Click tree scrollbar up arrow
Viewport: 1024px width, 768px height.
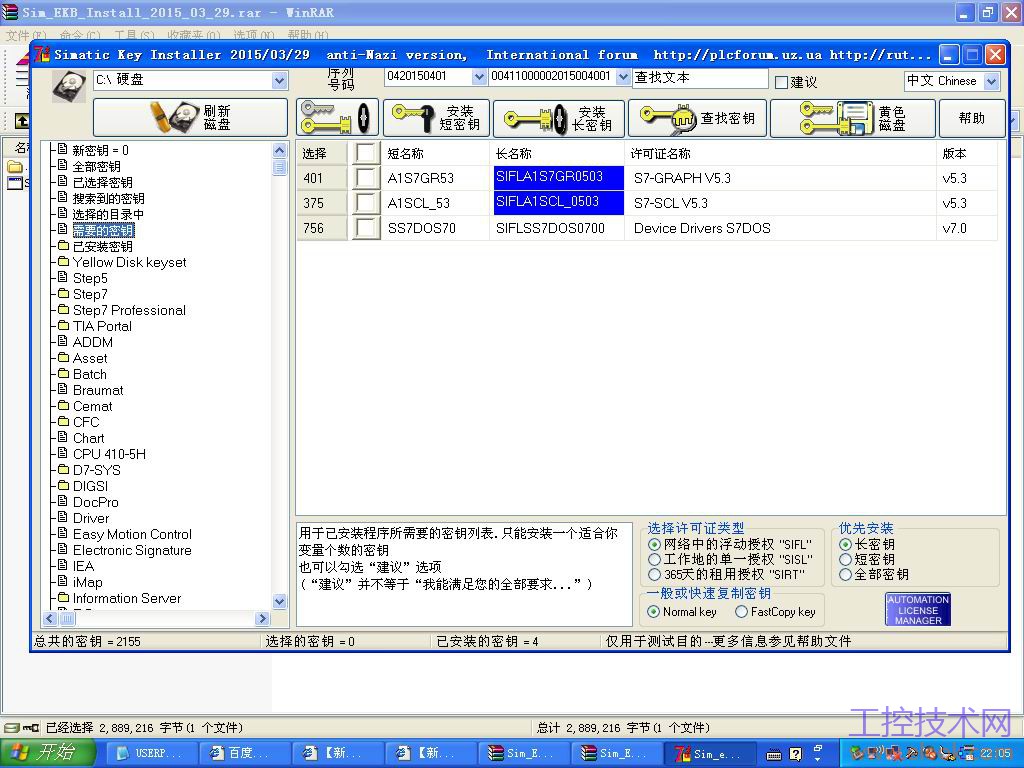tap(280, 151)
